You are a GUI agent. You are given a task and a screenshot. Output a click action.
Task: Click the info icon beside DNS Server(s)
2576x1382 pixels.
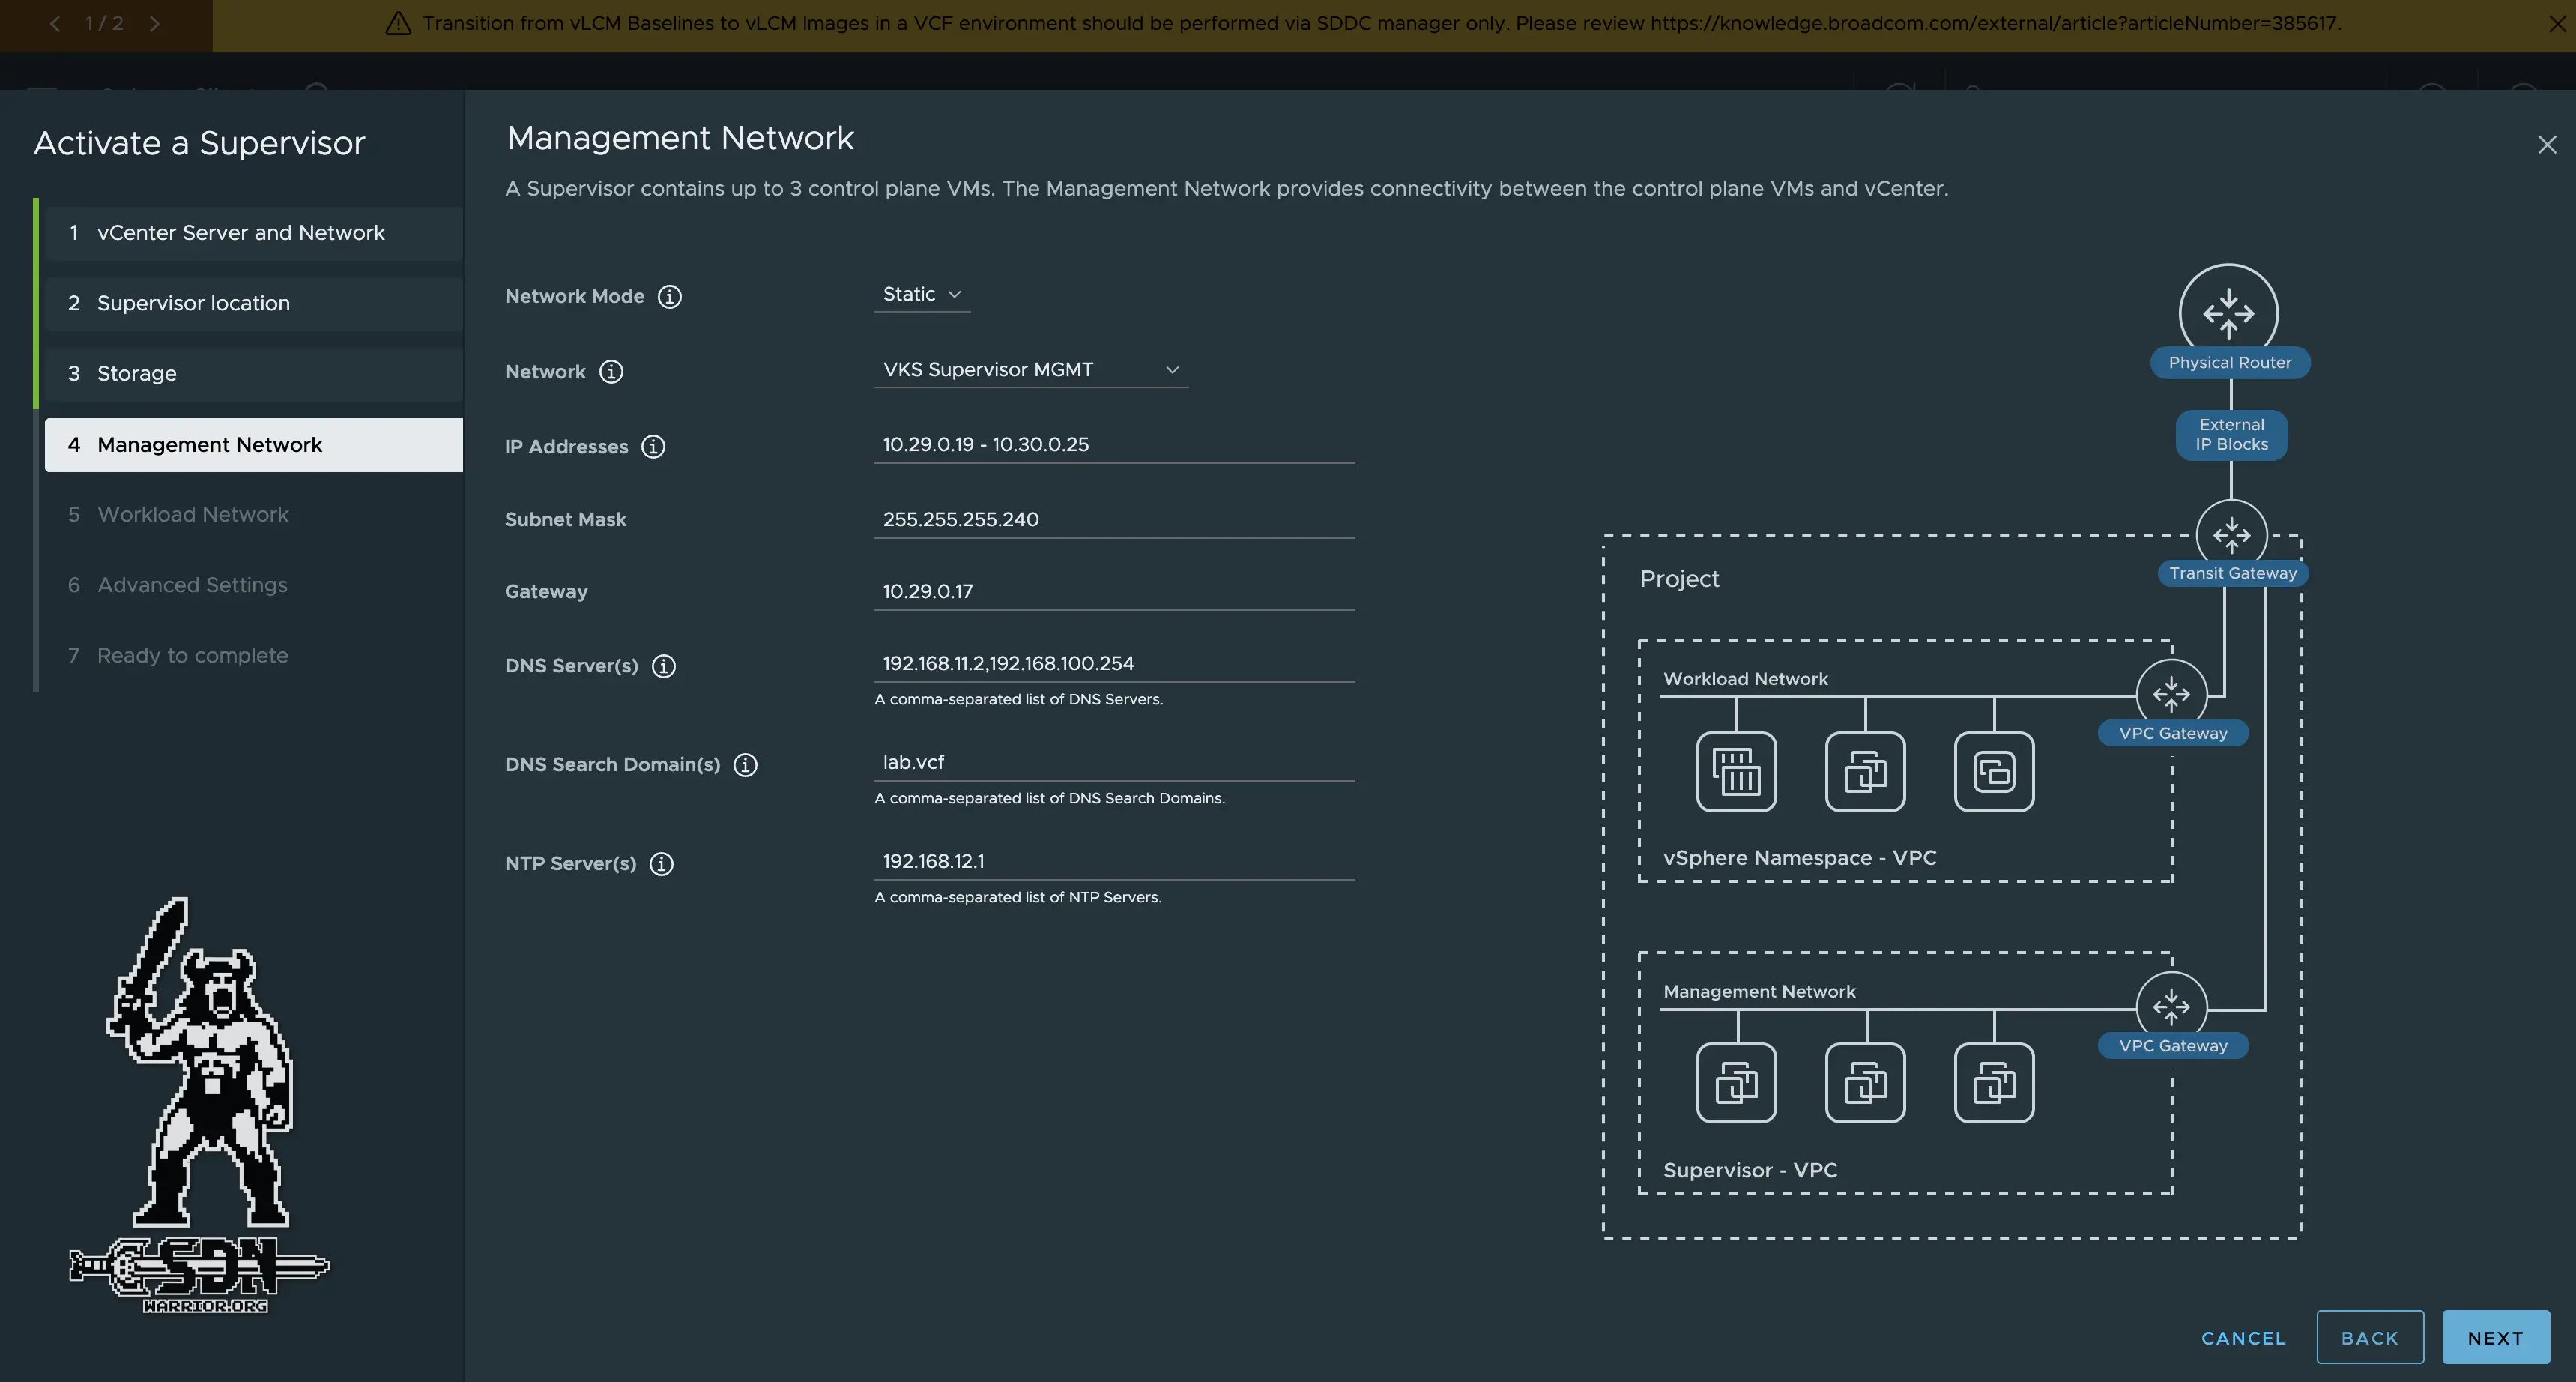(x=664, y=665)
